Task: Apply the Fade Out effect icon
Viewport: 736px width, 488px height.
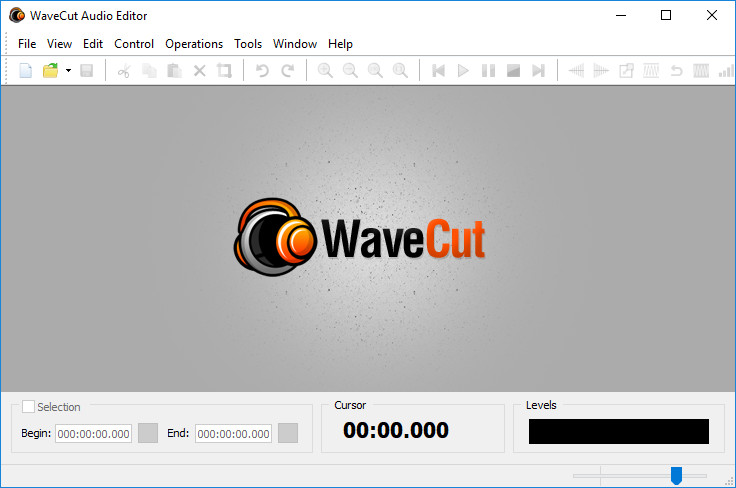Action: [601, 71]
